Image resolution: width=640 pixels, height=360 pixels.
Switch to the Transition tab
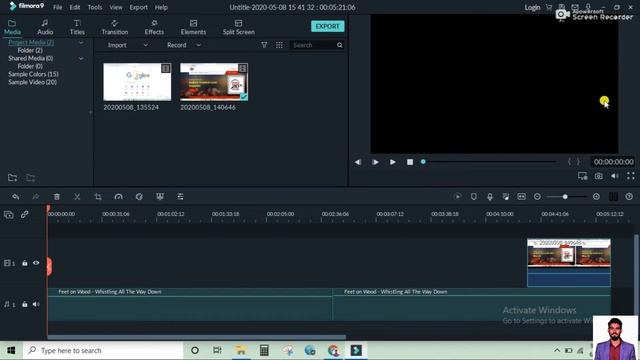[115, 27]
